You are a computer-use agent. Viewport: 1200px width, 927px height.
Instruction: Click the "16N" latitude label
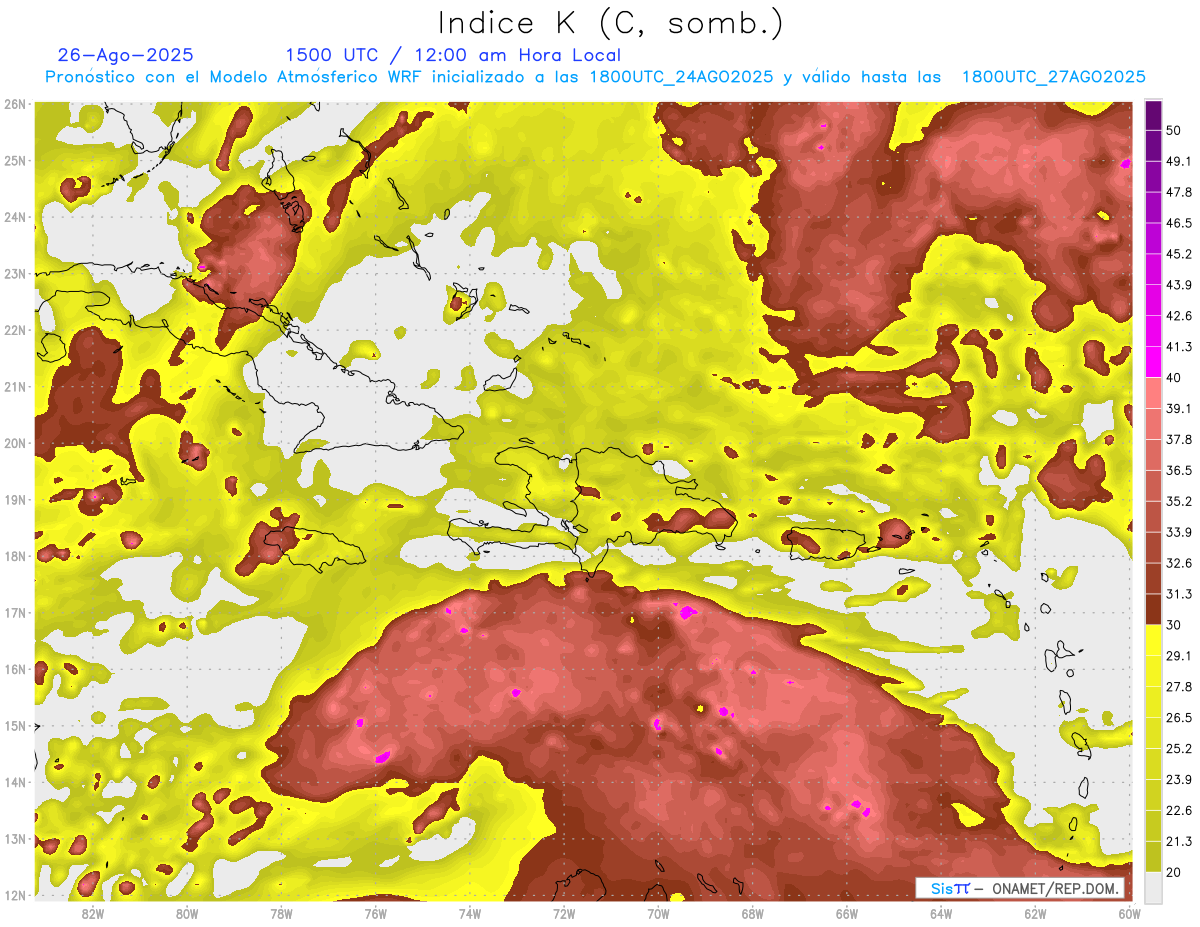tap(15, 669)
